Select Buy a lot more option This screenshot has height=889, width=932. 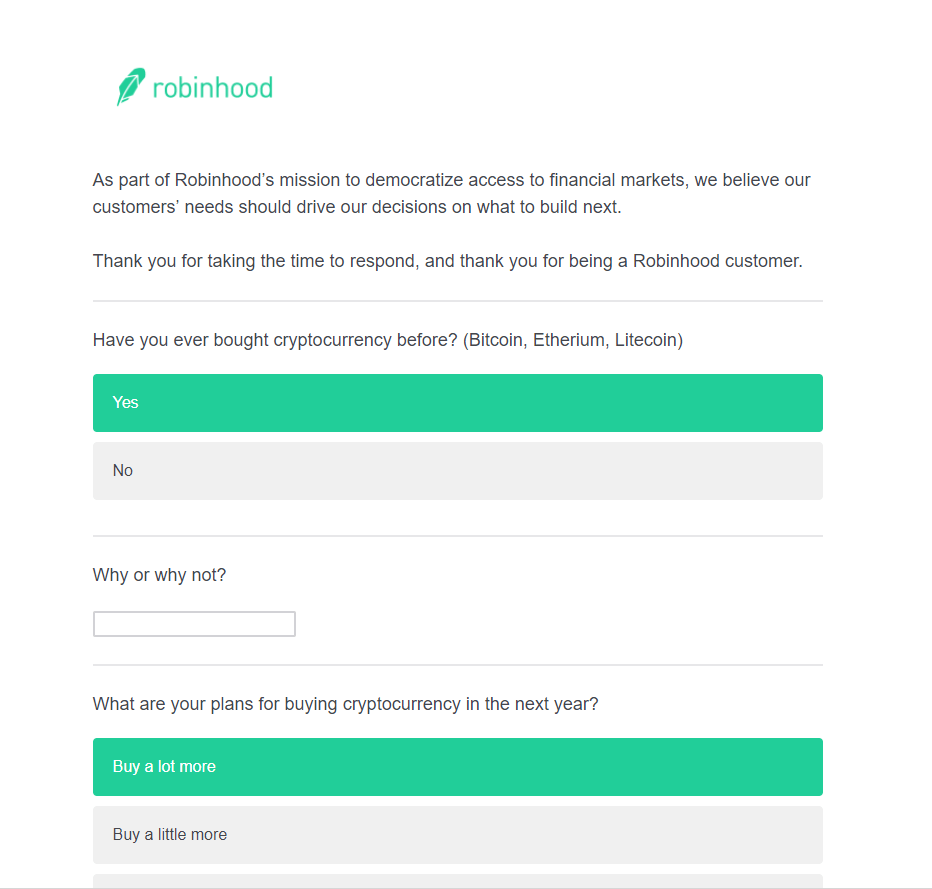[457, 767]
